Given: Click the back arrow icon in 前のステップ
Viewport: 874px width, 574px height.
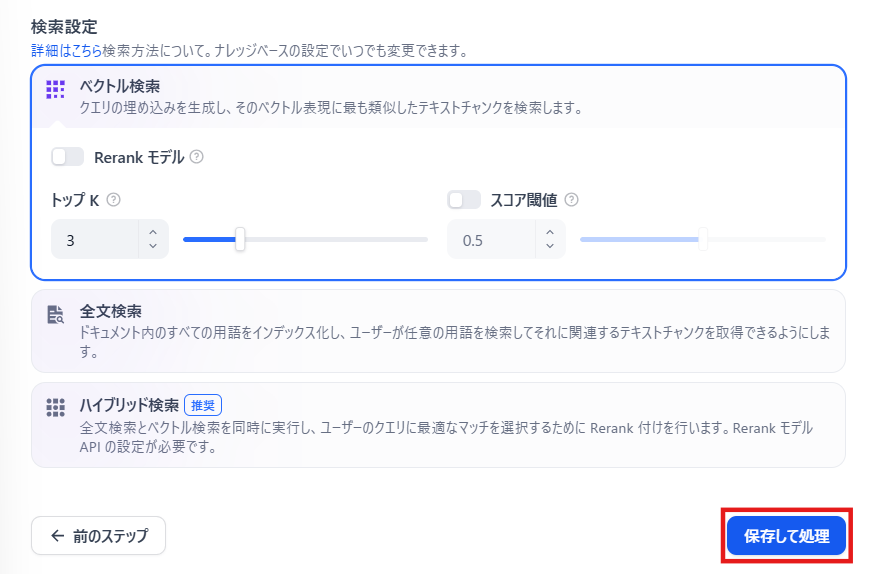Looking at the screenshot, I should [x=57, y=536].
